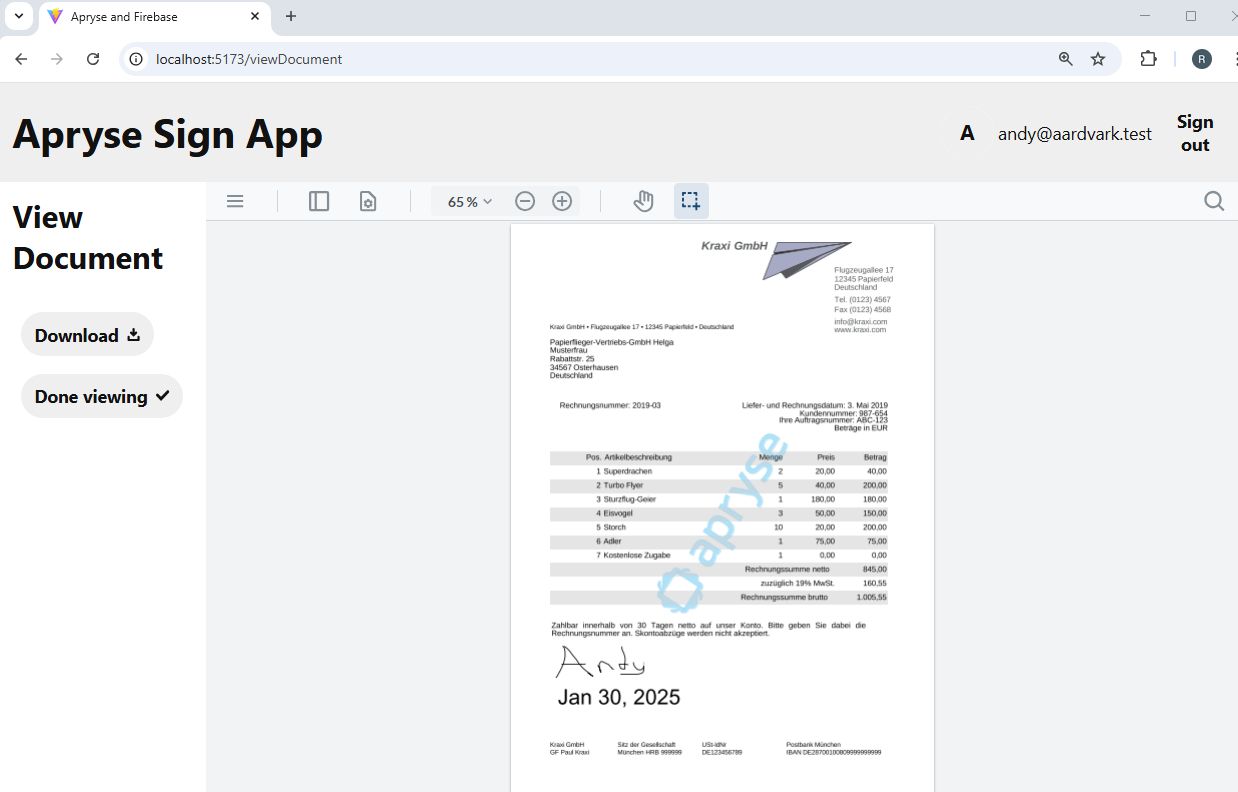Click the 1.005,55 total amount
This screenshot has width=1238, height=792.
[x=871, y=597]
